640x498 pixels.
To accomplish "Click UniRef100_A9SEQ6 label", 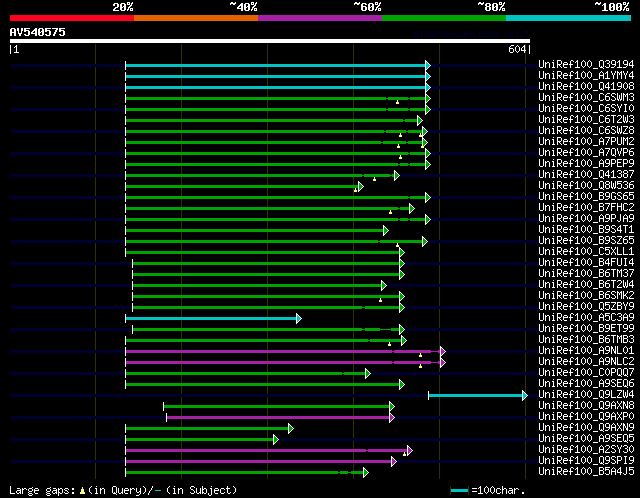I will point(586,384).
